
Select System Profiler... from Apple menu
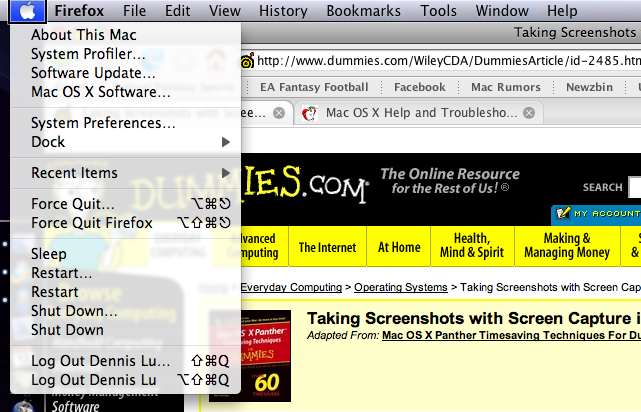click(125, 54)
